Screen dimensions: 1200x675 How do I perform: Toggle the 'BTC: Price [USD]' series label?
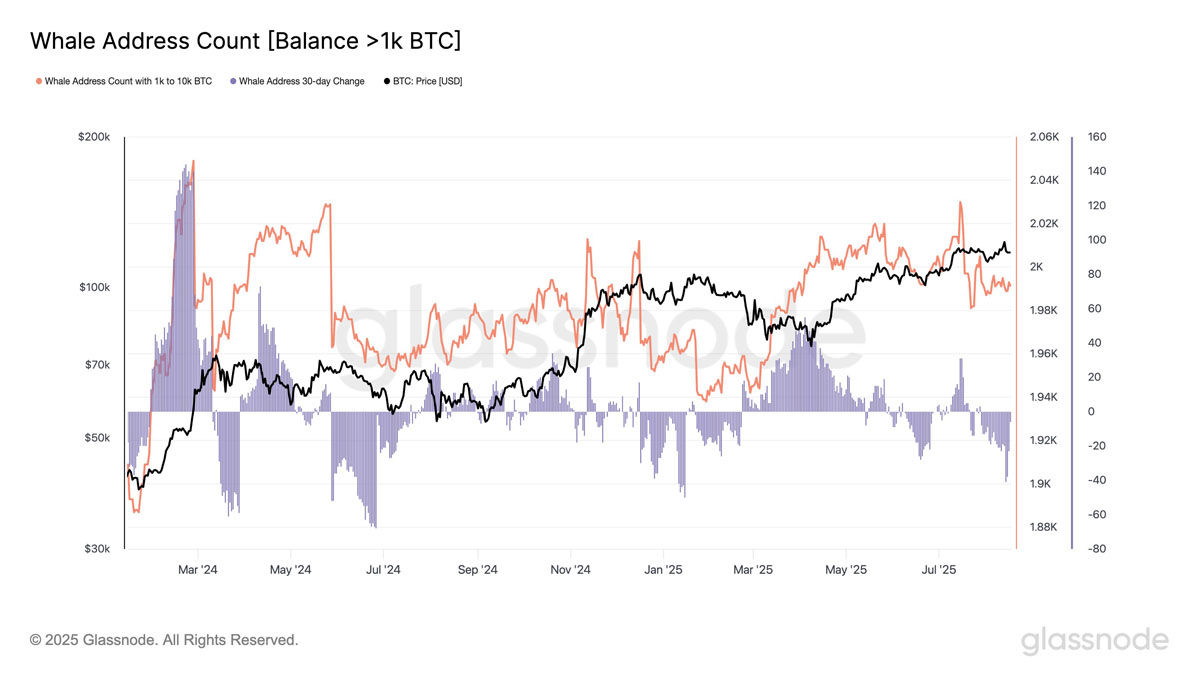(427, 81)
